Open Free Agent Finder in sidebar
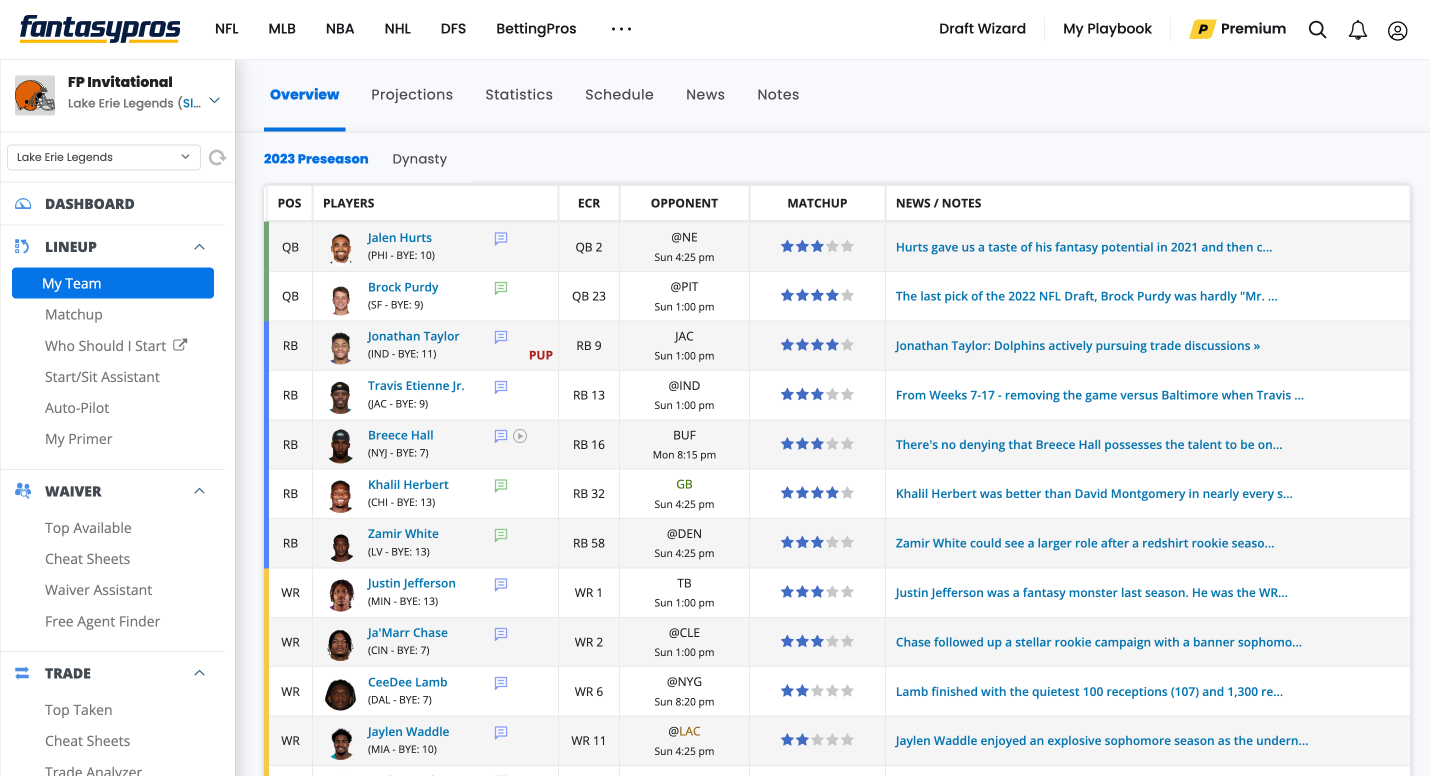 click(x=102, y=621)
